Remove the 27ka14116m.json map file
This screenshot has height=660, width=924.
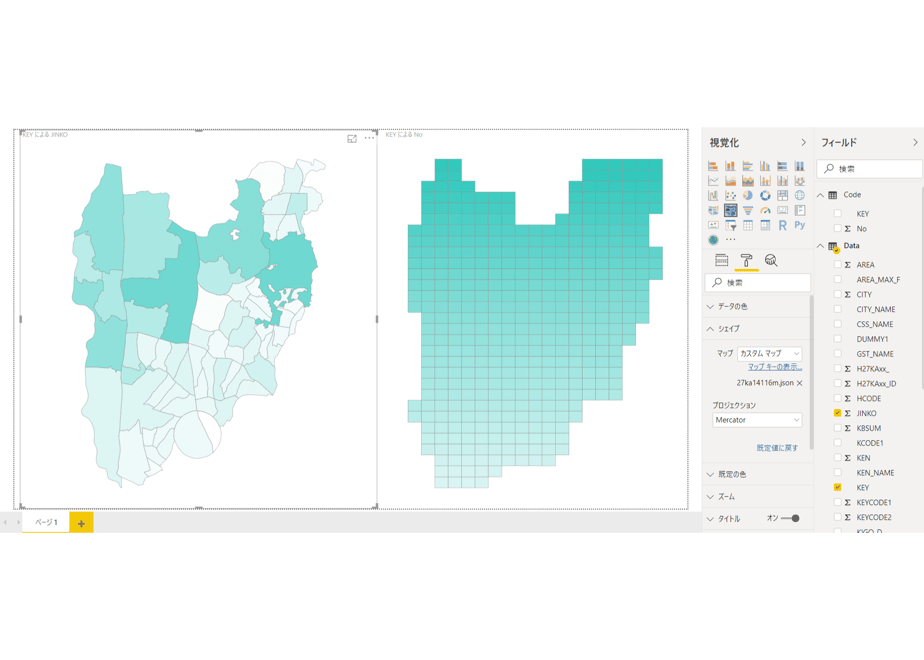(800, 383)
